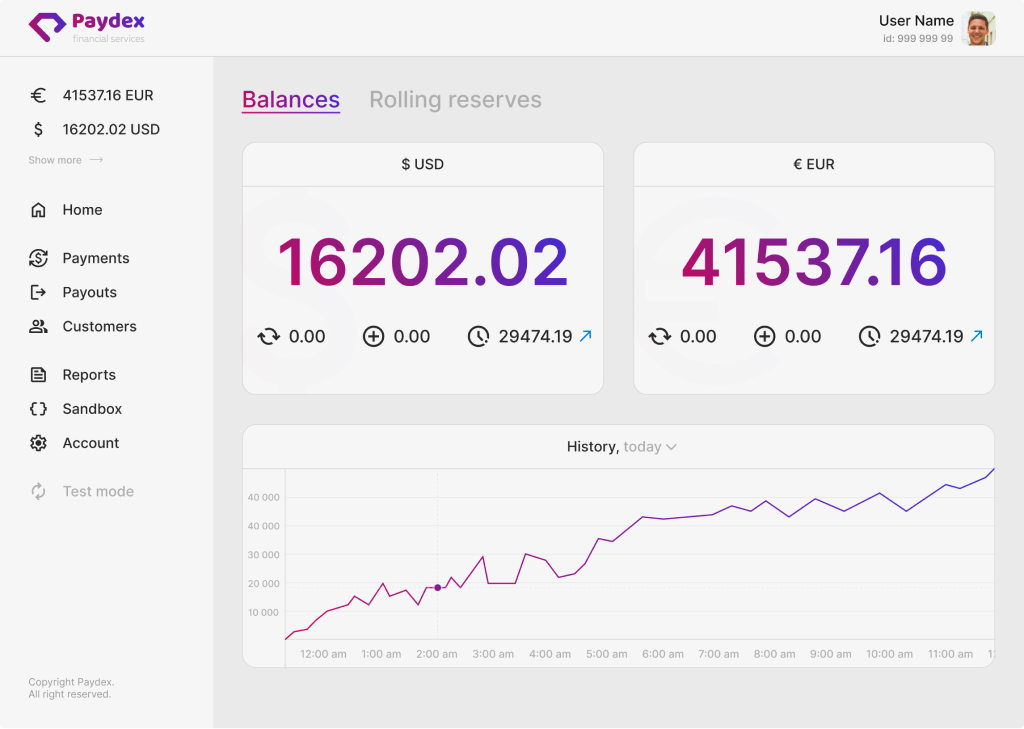The height and width of the screenshot is (729, 1024).
Task: Click the € EUR card header
Action: (814, 164)
